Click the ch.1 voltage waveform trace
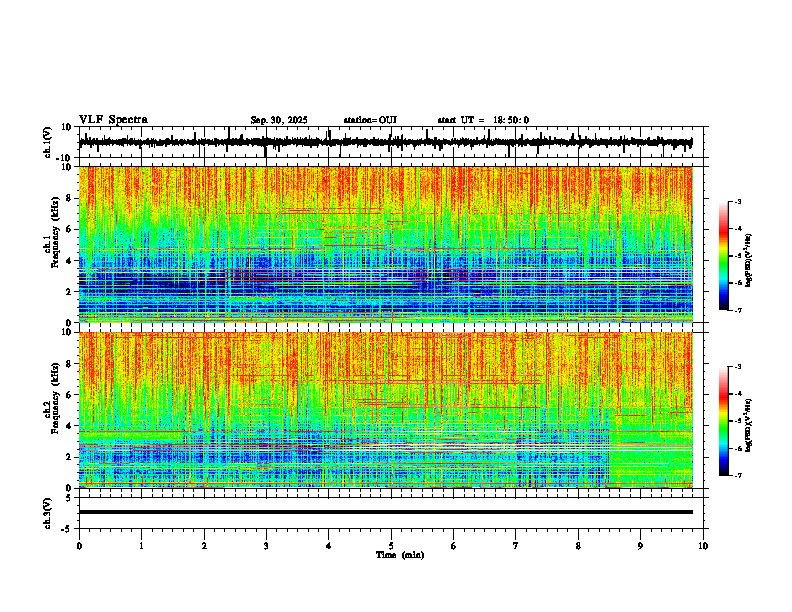 tap(385, 142)
